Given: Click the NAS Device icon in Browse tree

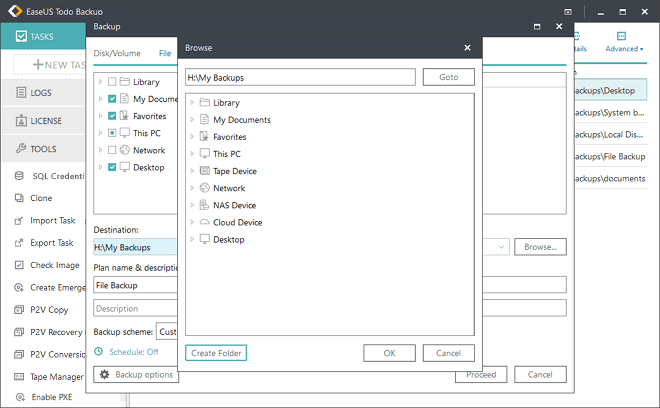Looking at the screenshot, I should [205, 205].
